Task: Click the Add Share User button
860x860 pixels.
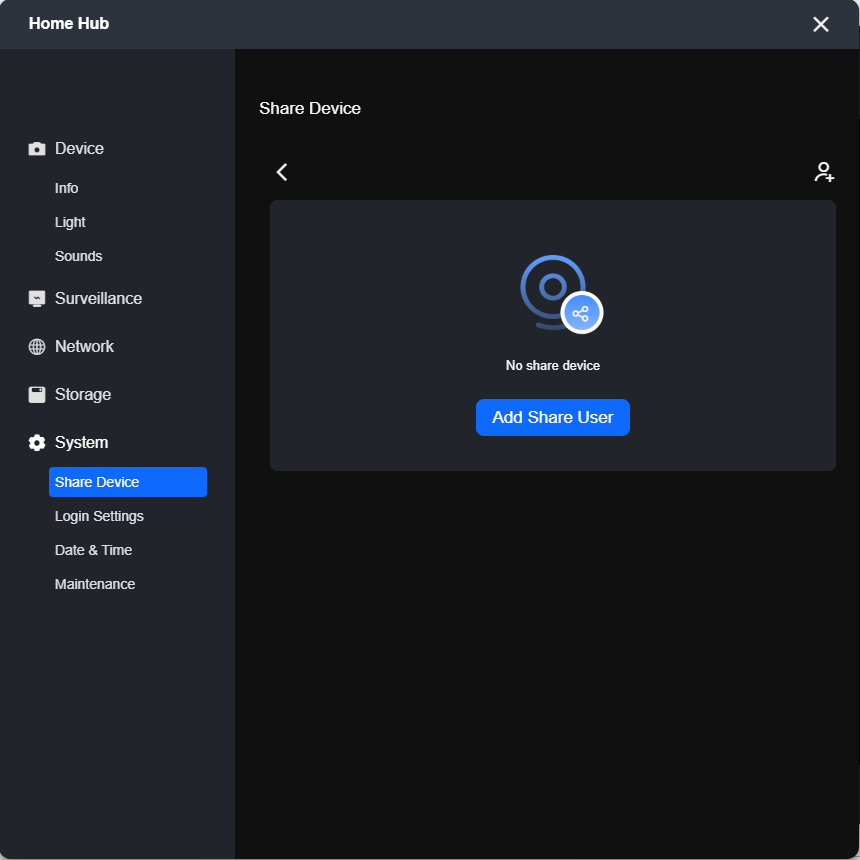Action: [x=553, y=417]
